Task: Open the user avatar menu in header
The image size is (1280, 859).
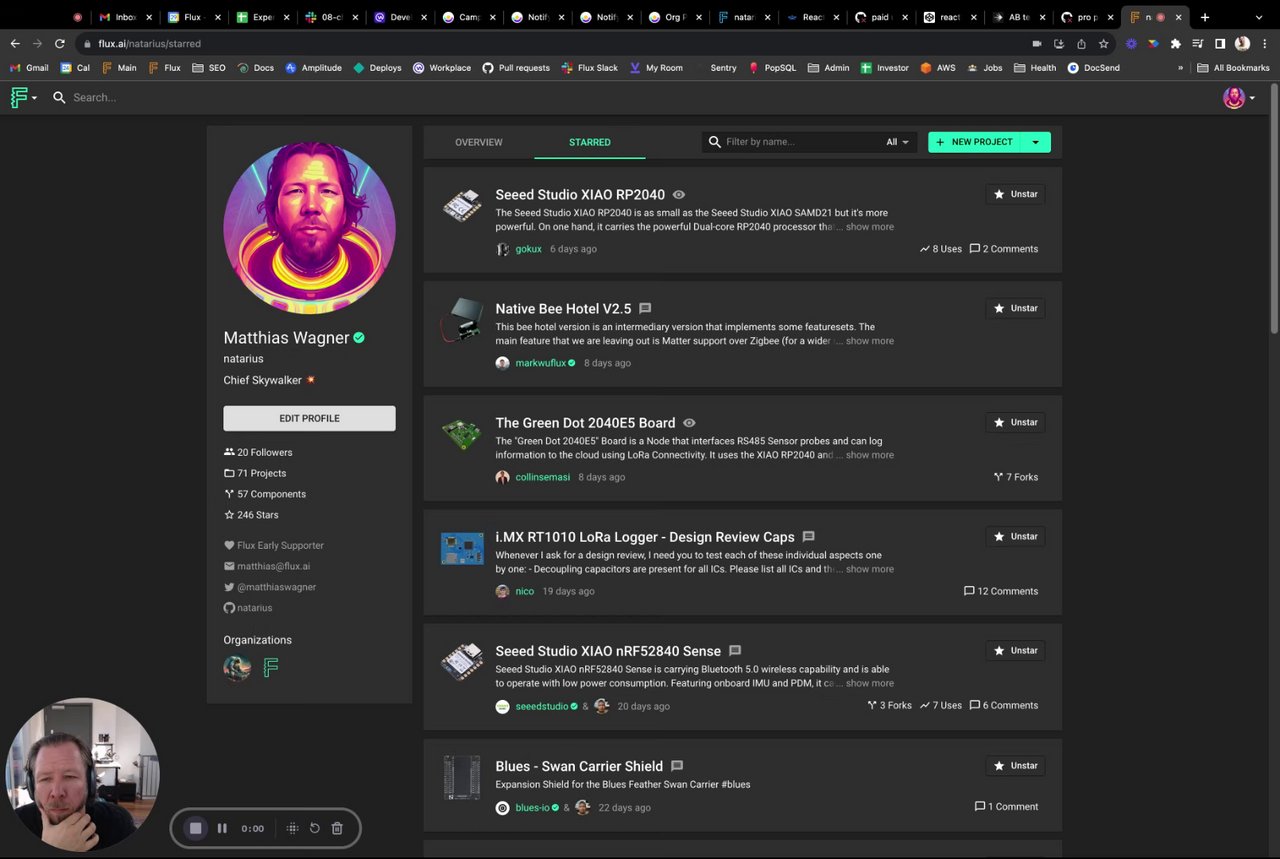Action: click(1239, 97)
